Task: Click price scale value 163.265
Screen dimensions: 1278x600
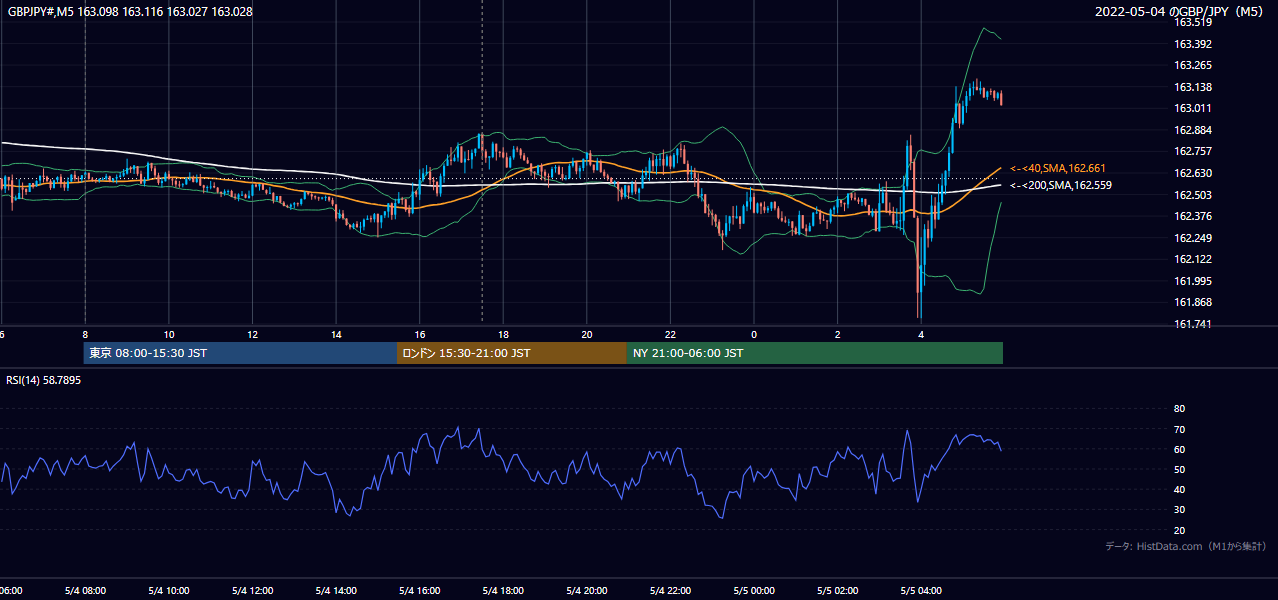Action: (x=1192, y=65)
